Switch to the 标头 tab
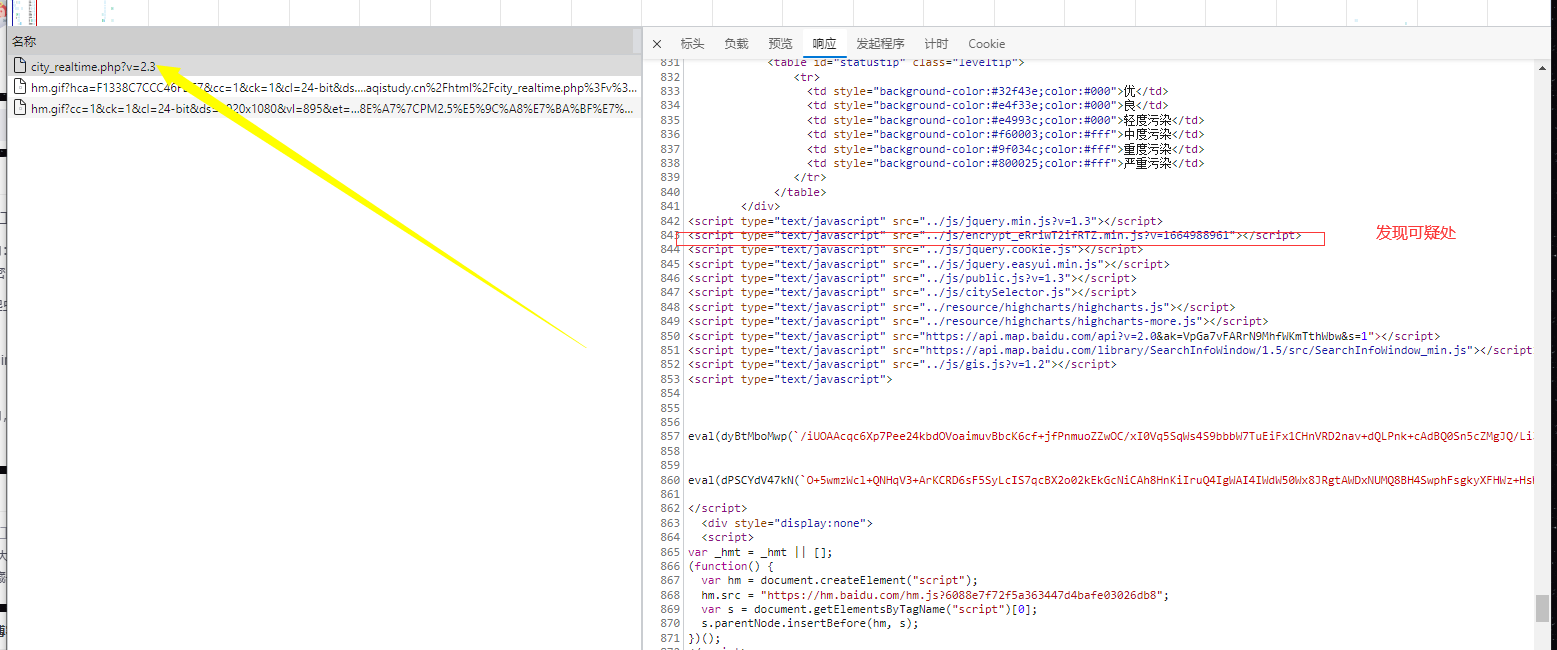Image resolution: width=1557 pixels, height=650 pixels. 692,44
